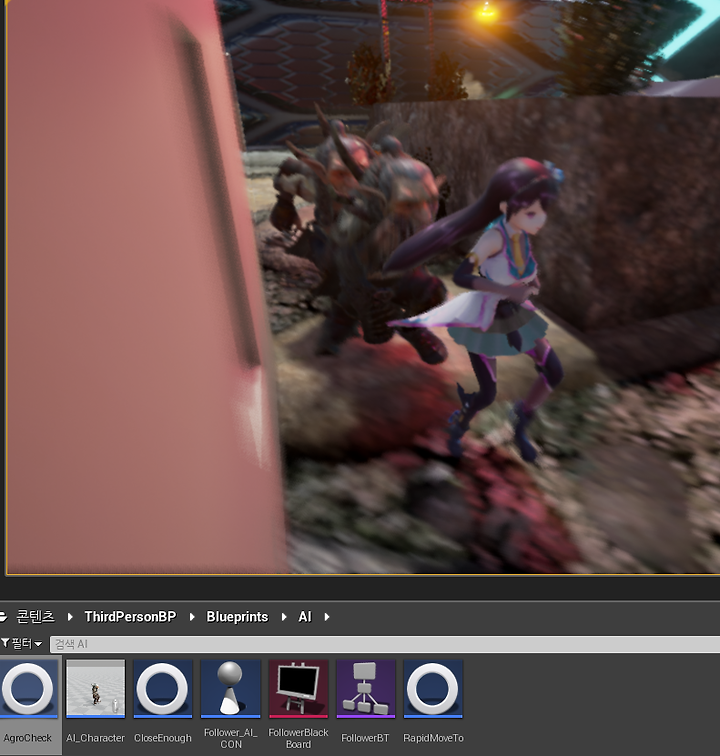Image resolution: width=720 pixels, height=756 pixels.
Task: Open the FollowerBT behavior tree asset
Action: 366,688
